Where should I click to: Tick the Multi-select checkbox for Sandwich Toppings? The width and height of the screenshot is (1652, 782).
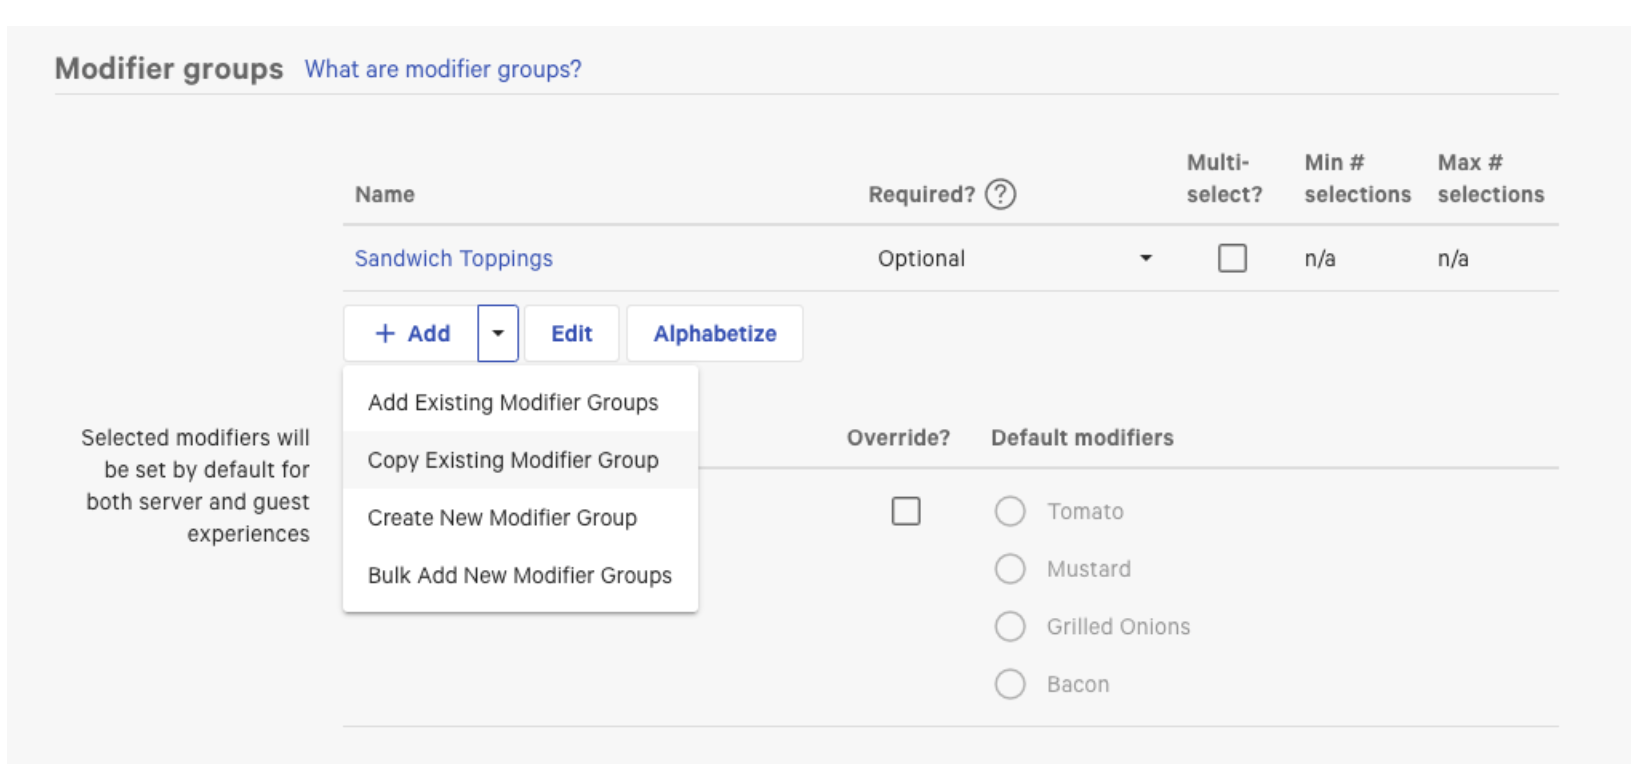(1232, 258)
